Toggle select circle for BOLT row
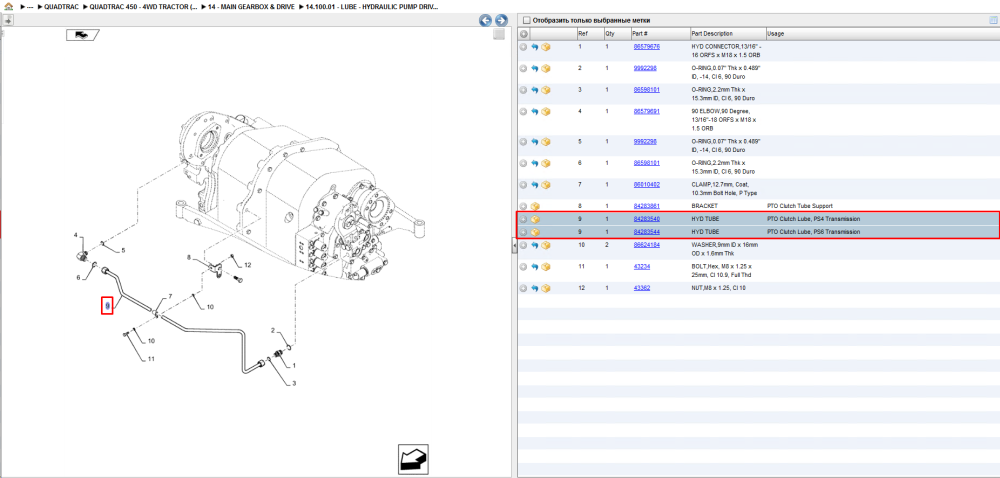This screenshot has height=478, width=1000. pos(524,266)
